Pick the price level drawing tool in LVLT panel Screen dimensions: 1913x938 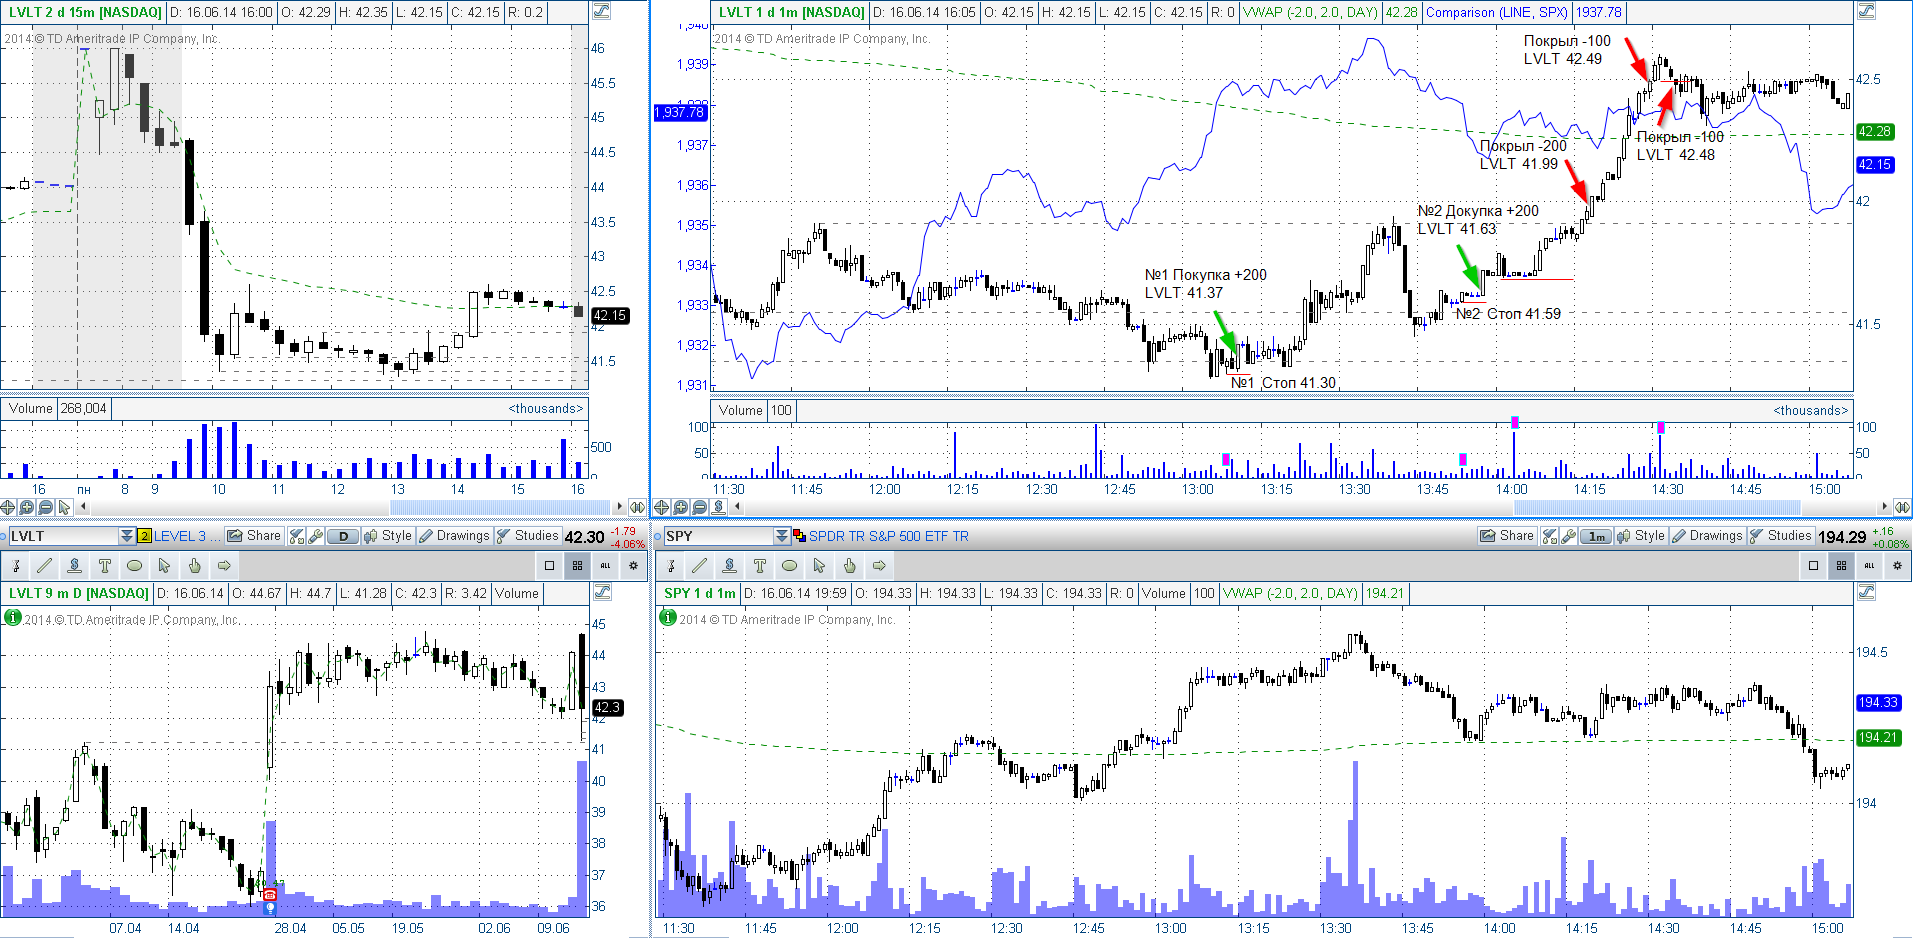click(x=74, y=566)
